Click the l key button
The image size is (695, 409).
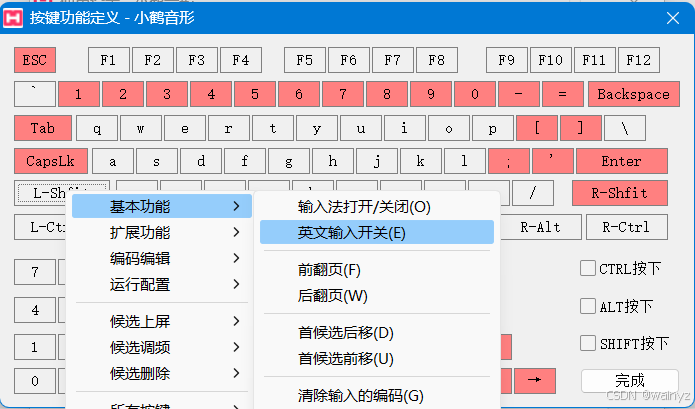click(x=465, y=161)
